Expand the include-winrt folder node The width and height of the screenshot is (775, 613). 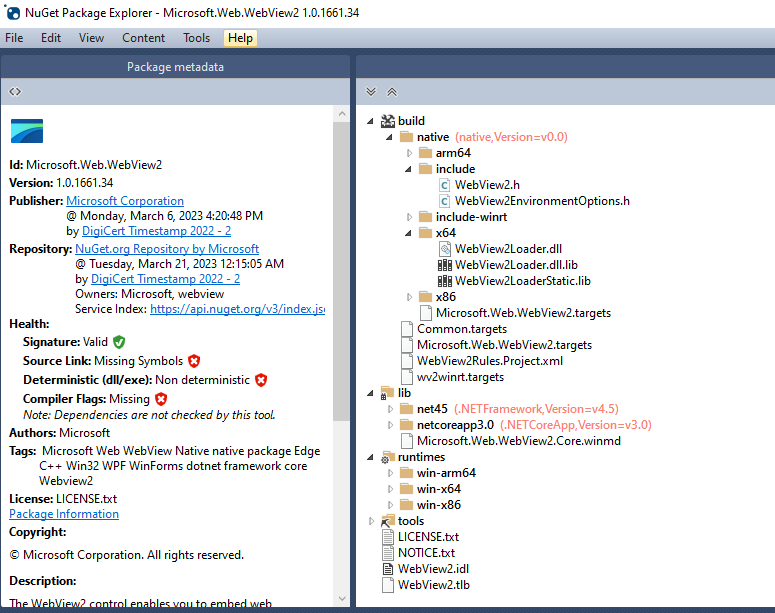(409, 217)
